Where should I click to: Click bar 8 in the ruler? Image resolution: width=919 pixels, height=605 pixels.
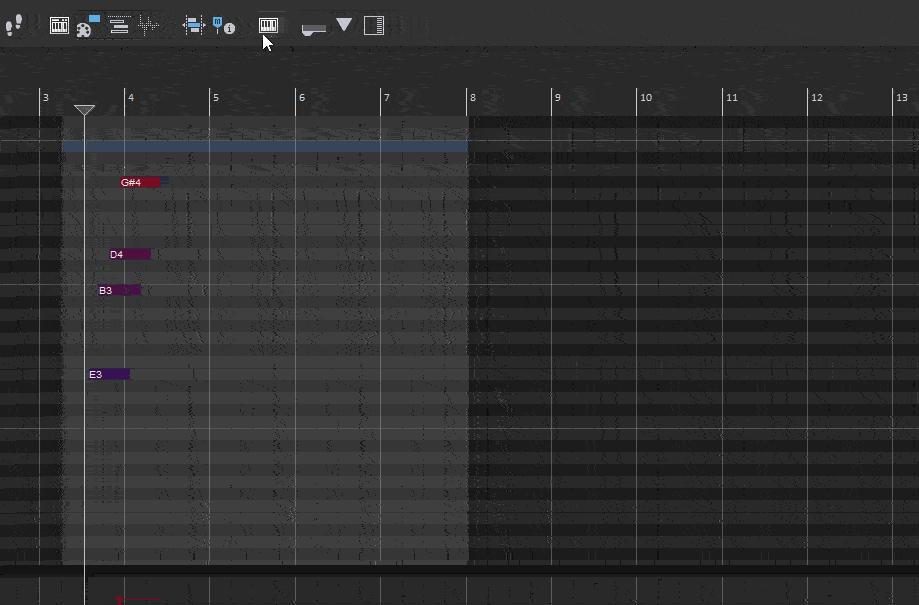473,97
